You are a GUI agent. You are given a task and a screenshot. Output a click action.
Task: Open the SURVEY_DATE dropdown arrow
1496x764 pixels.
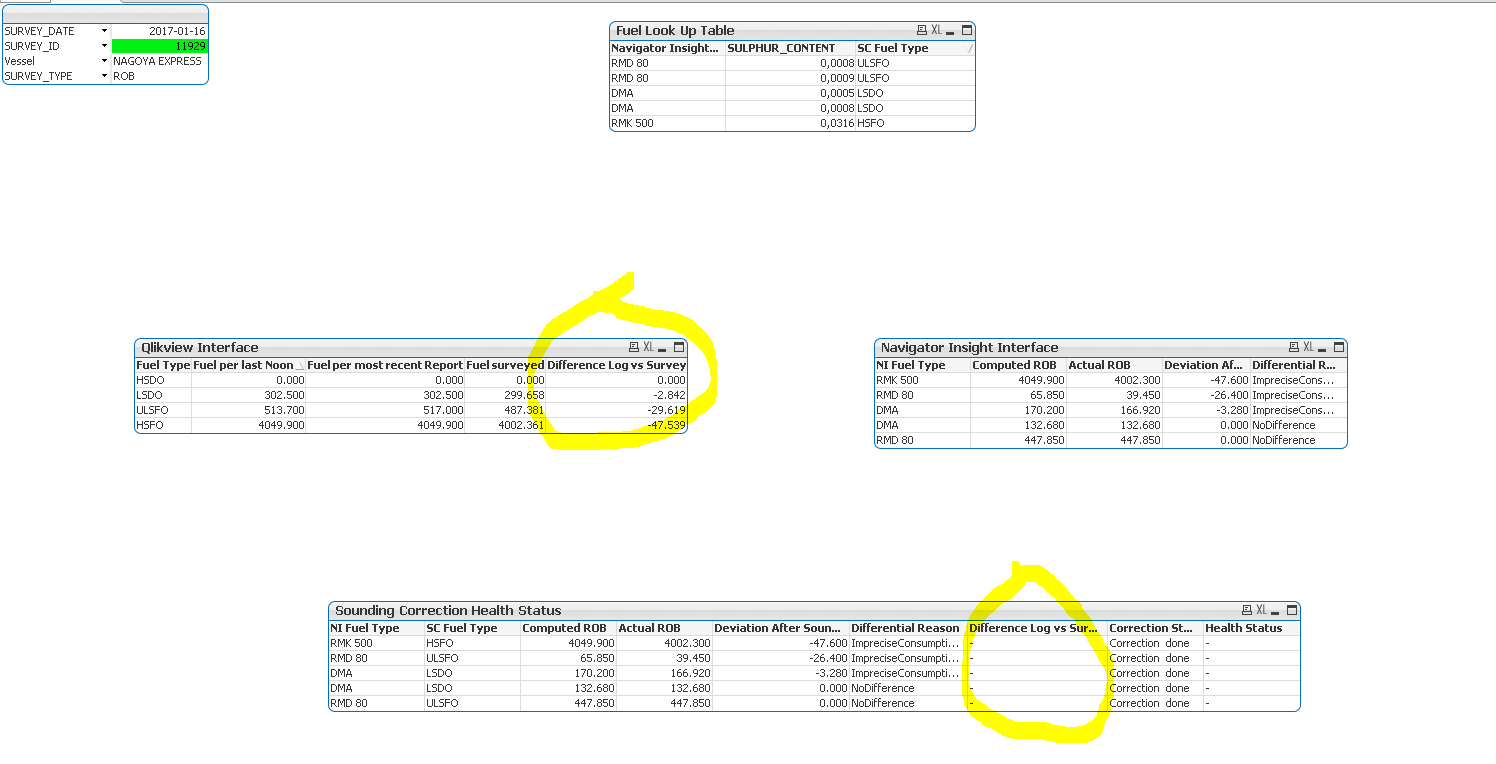coord(104,31)
